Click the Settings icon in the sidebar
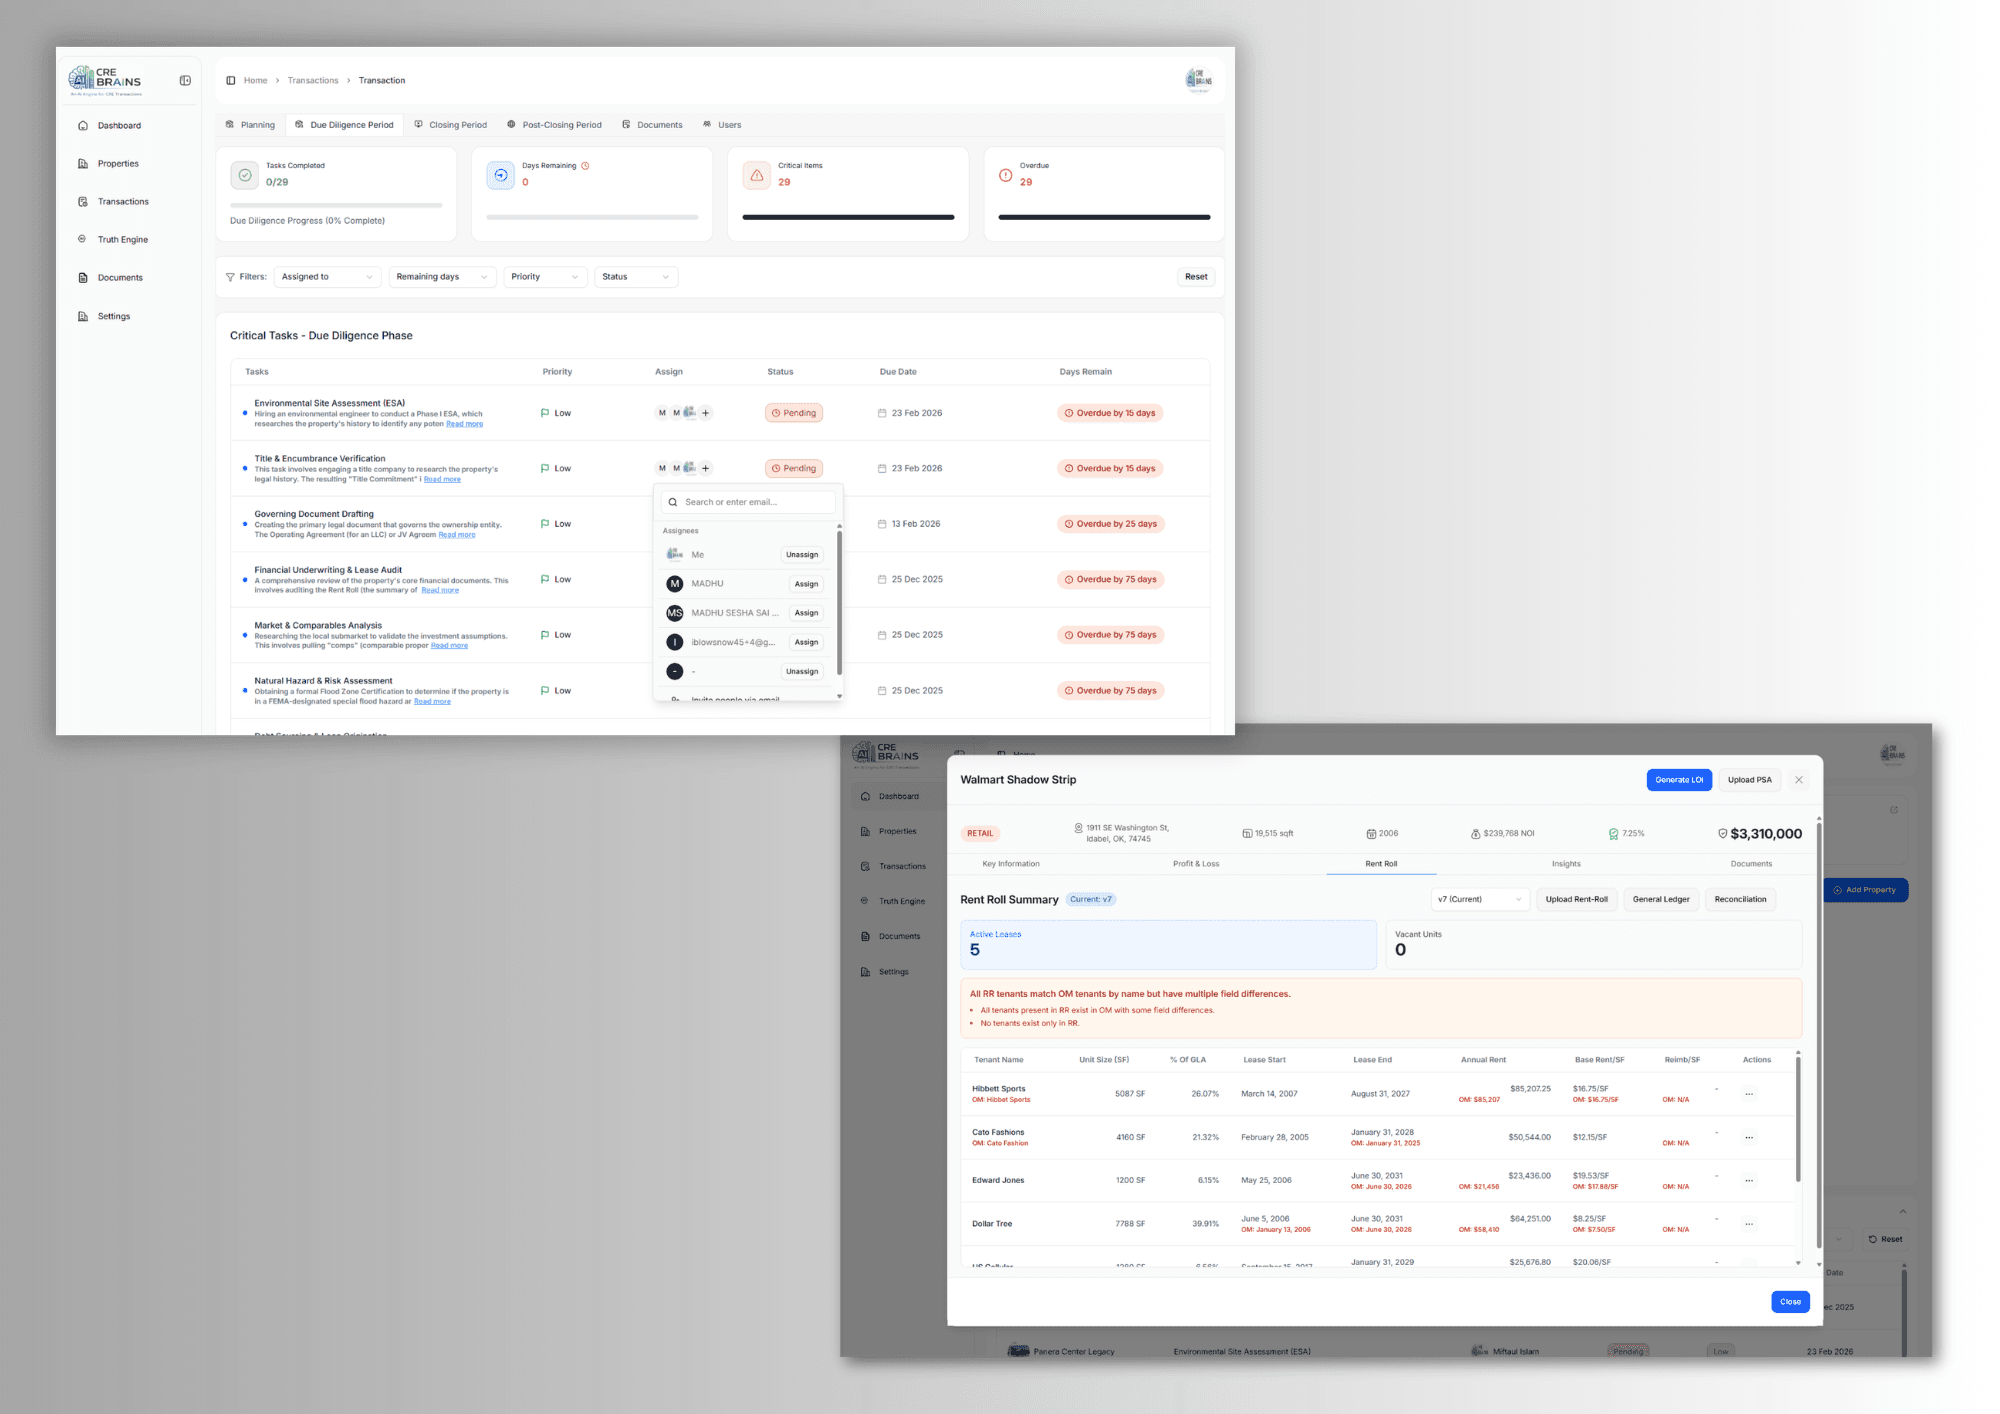Screen dimensions: 2000x1414 84,315
